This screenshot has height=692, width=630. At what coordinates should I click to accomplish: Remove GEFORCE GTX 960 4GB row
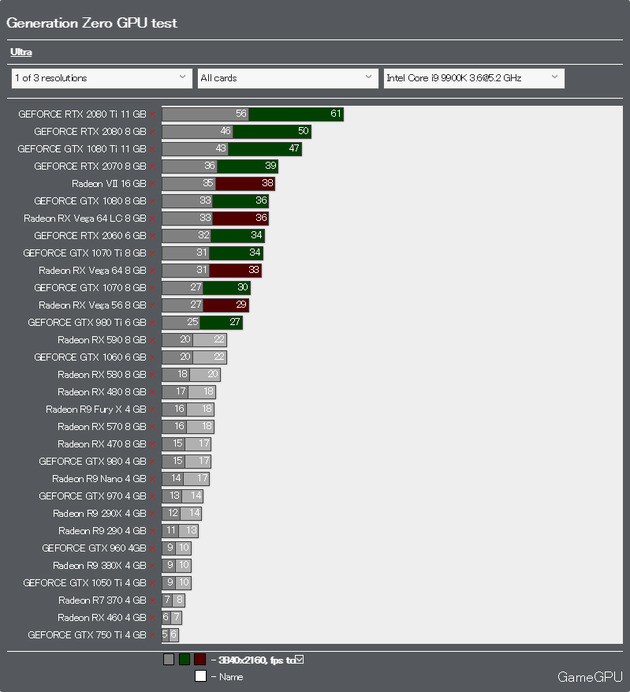[x=152, y=548]
